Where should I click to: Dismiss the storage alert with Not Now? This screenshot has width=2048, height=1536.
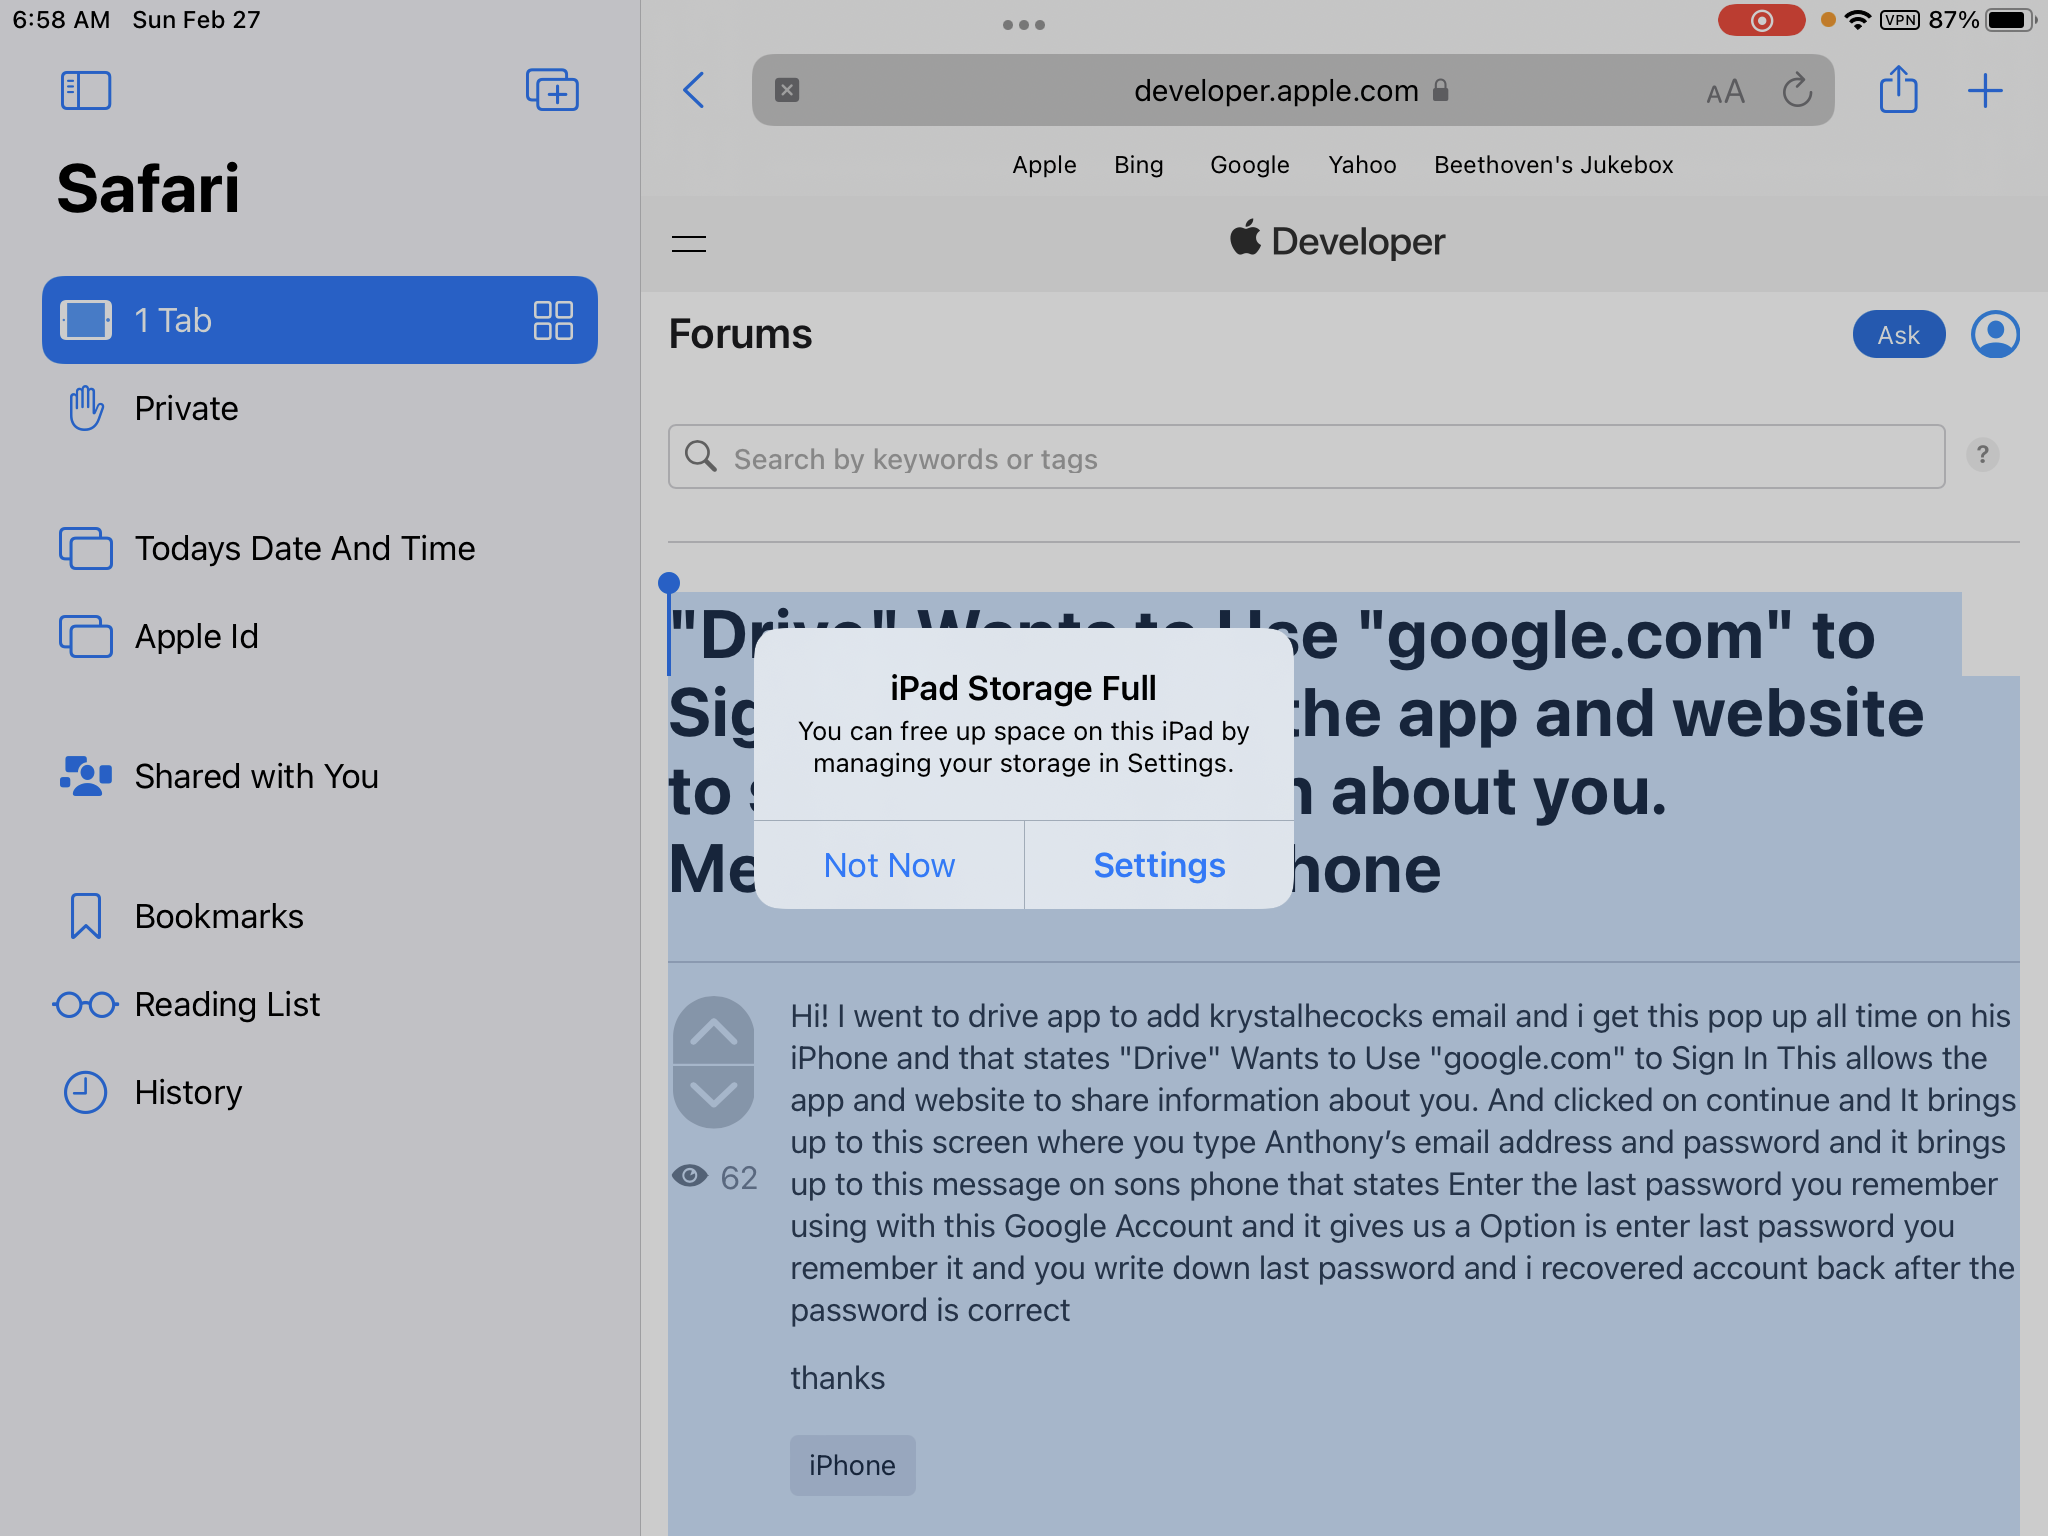click(889, 865)
